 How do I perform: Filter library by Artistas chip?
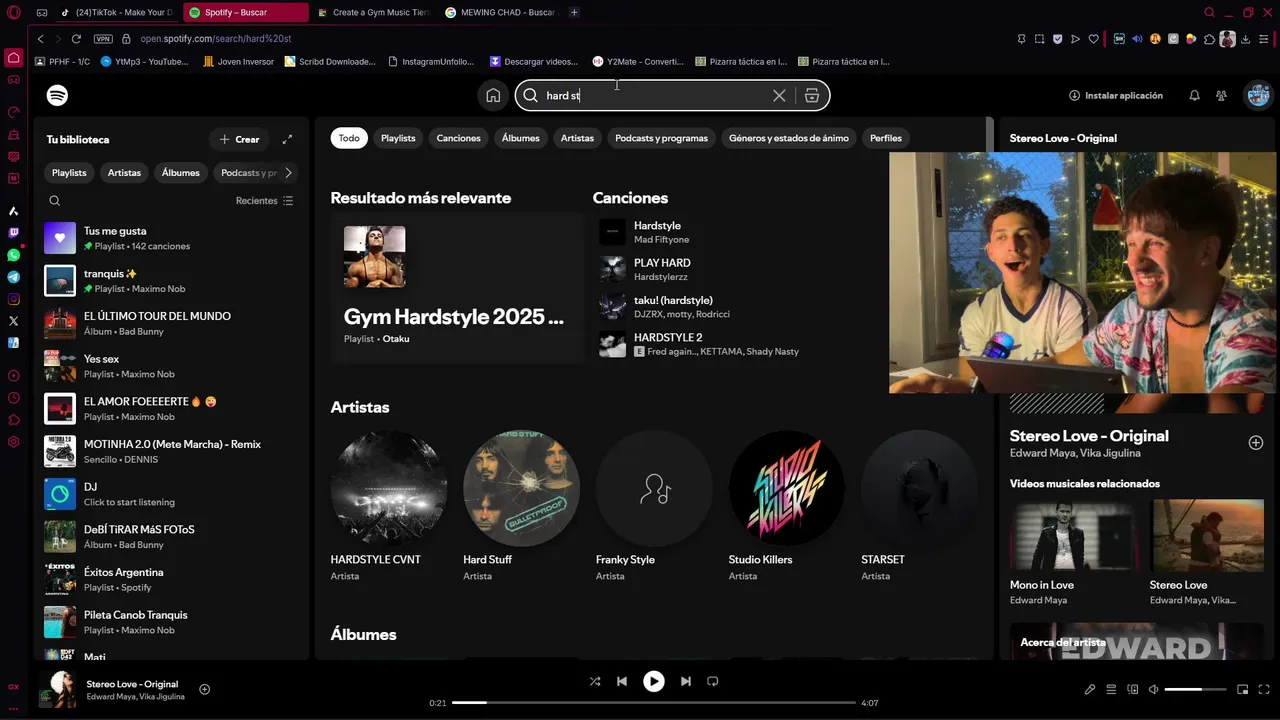124,173
